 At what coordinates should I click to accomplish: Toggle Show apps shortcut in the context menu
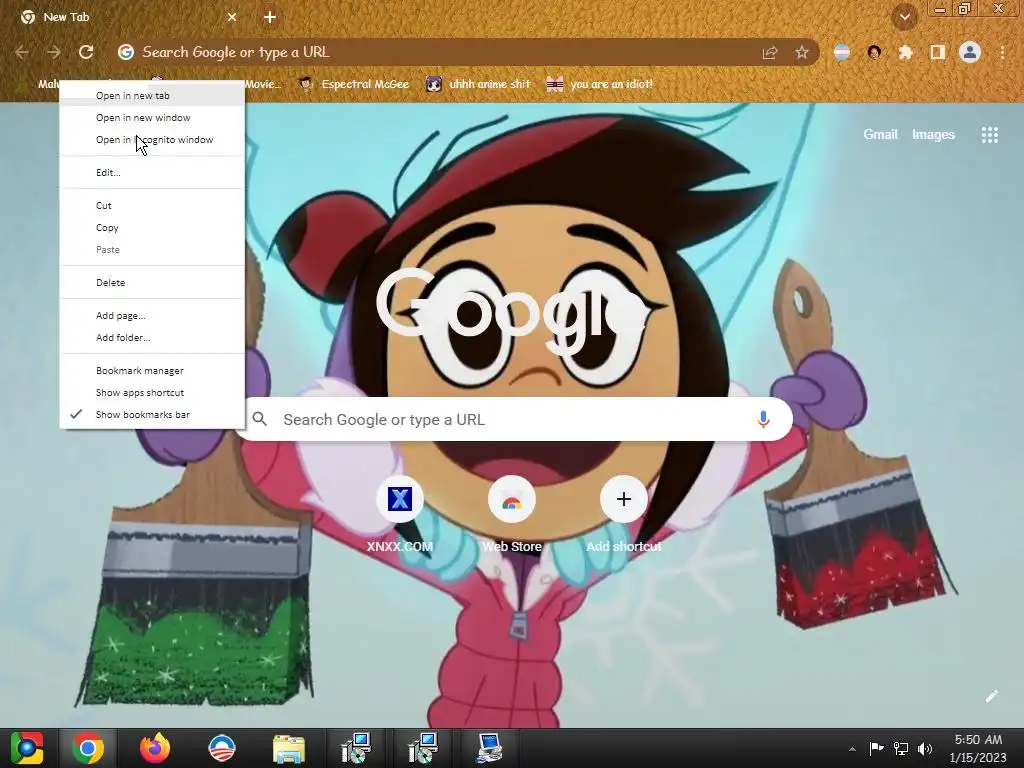pos(152,392)
